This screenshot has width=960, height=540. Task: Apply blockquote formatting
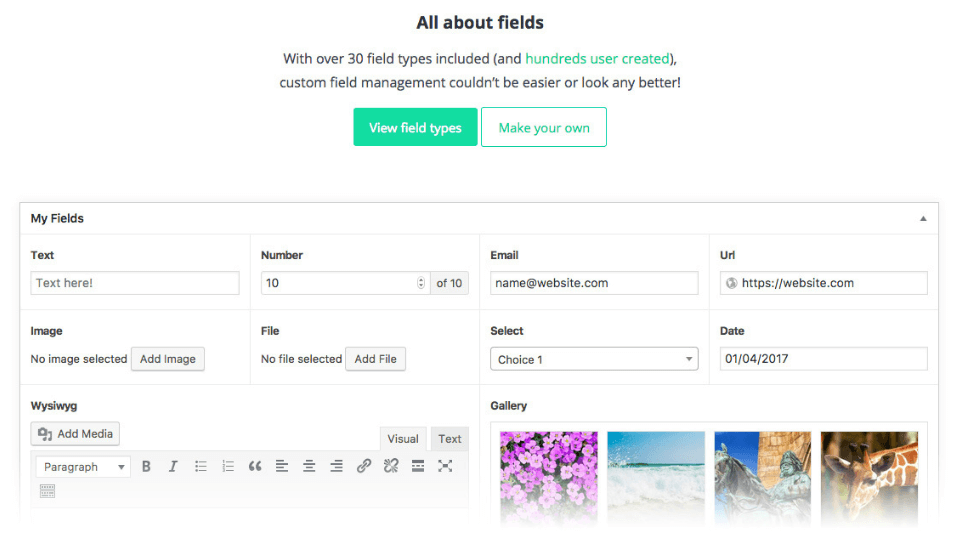tap(255, 467)
